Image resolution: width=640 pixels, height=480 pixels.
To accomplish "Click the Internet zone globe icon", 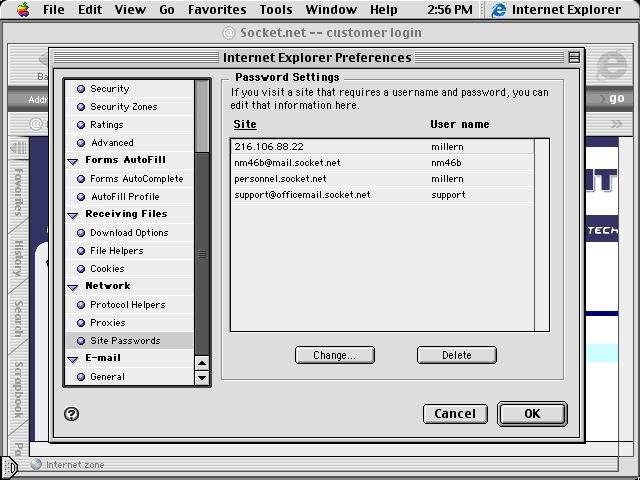I will 36,464.
